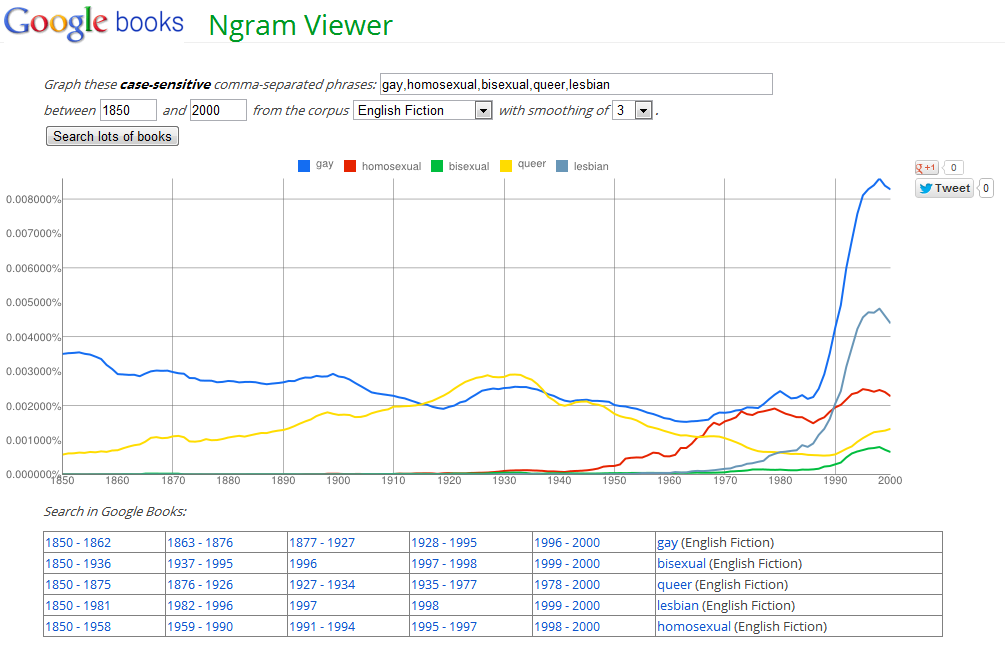Click the Google +1 button
1005x646 pixels.
[x=927, y=168]
